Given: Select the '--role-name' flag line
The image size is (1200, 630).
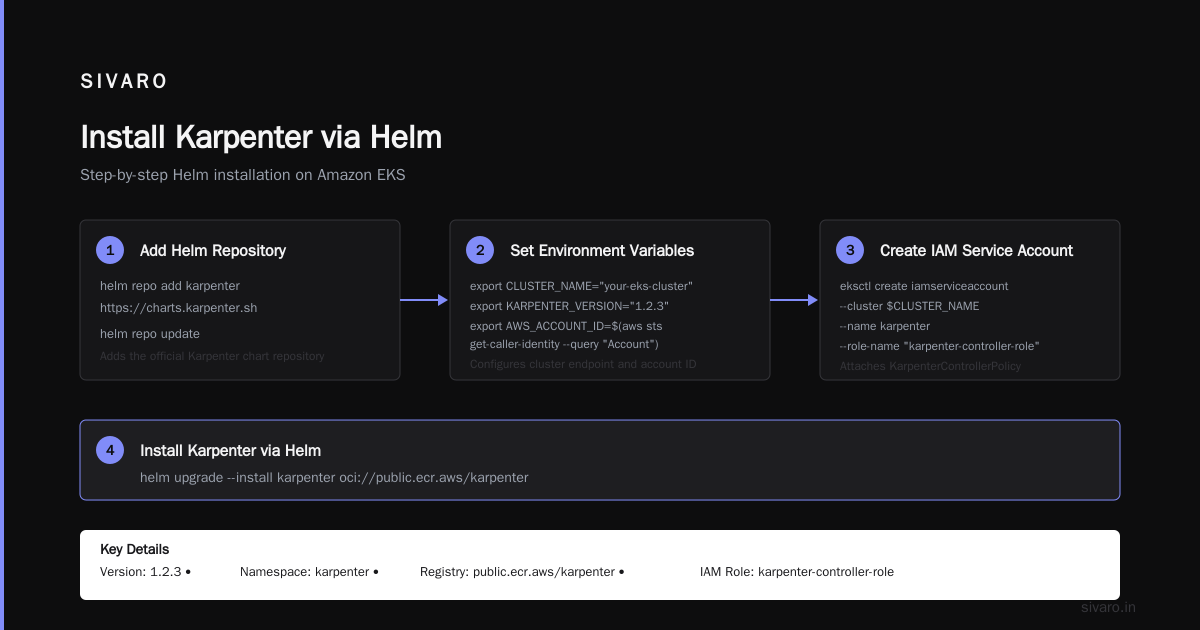Looking at the screenshot, I should (x=940, y=346).
